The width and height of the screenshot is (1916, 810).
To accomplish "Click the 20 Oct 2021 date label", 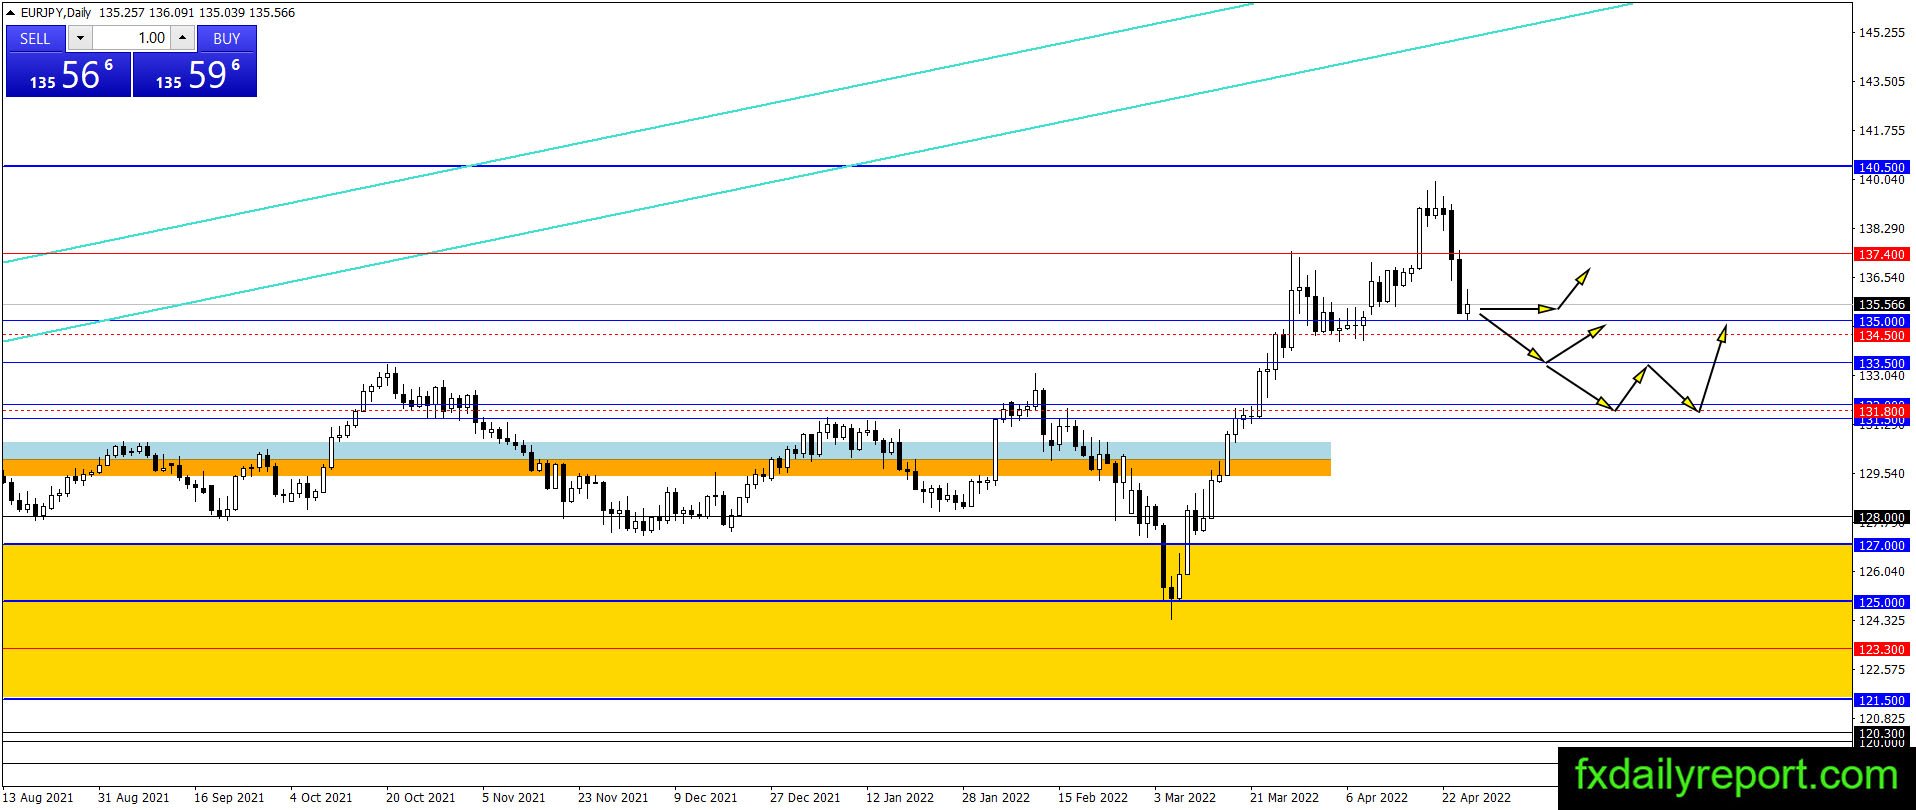I will 421,798.
